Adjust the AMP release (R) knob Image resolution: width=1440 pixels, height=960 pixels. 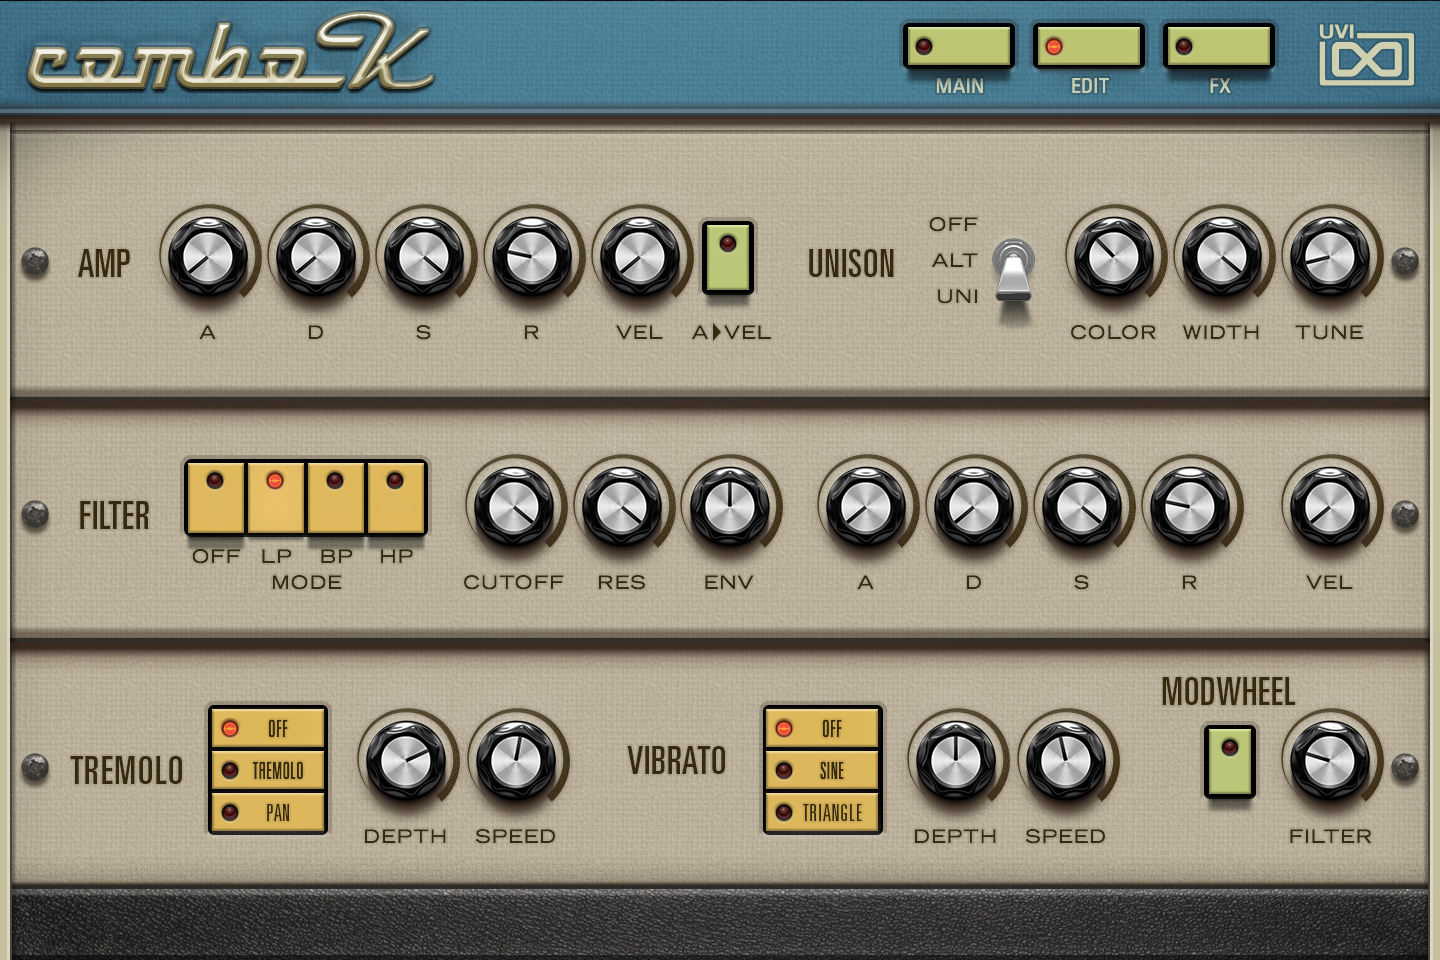pos(532,258)
